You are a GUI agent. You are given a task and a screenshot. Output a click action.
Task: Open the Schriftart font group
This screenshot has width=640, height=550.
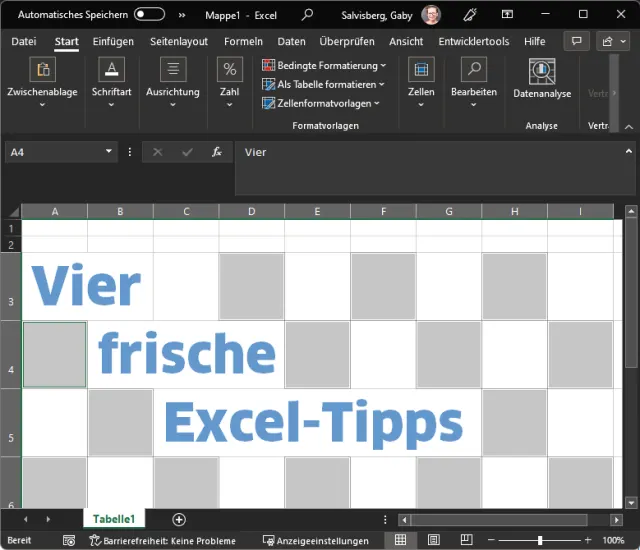point(111,80)
